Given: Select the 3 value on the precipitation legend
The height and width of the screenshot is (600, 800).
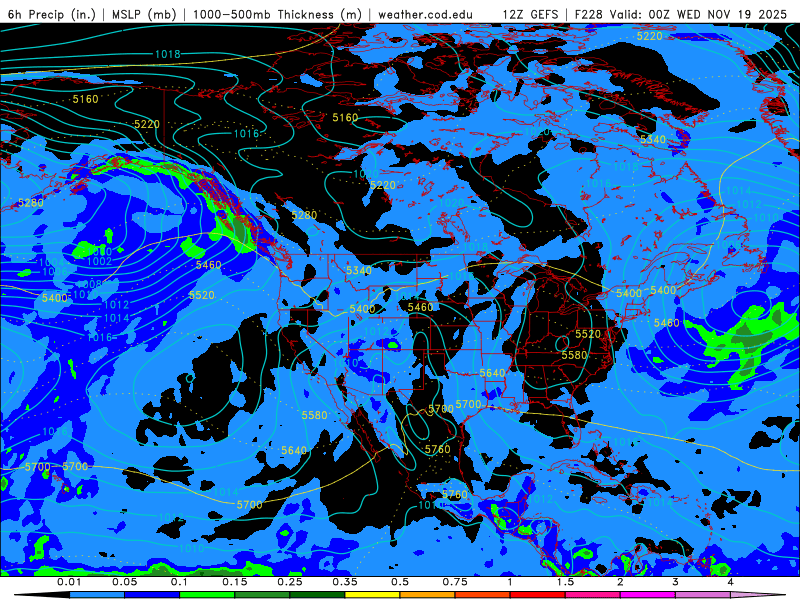Looking at the screenshot, I should tap(675, 582).
